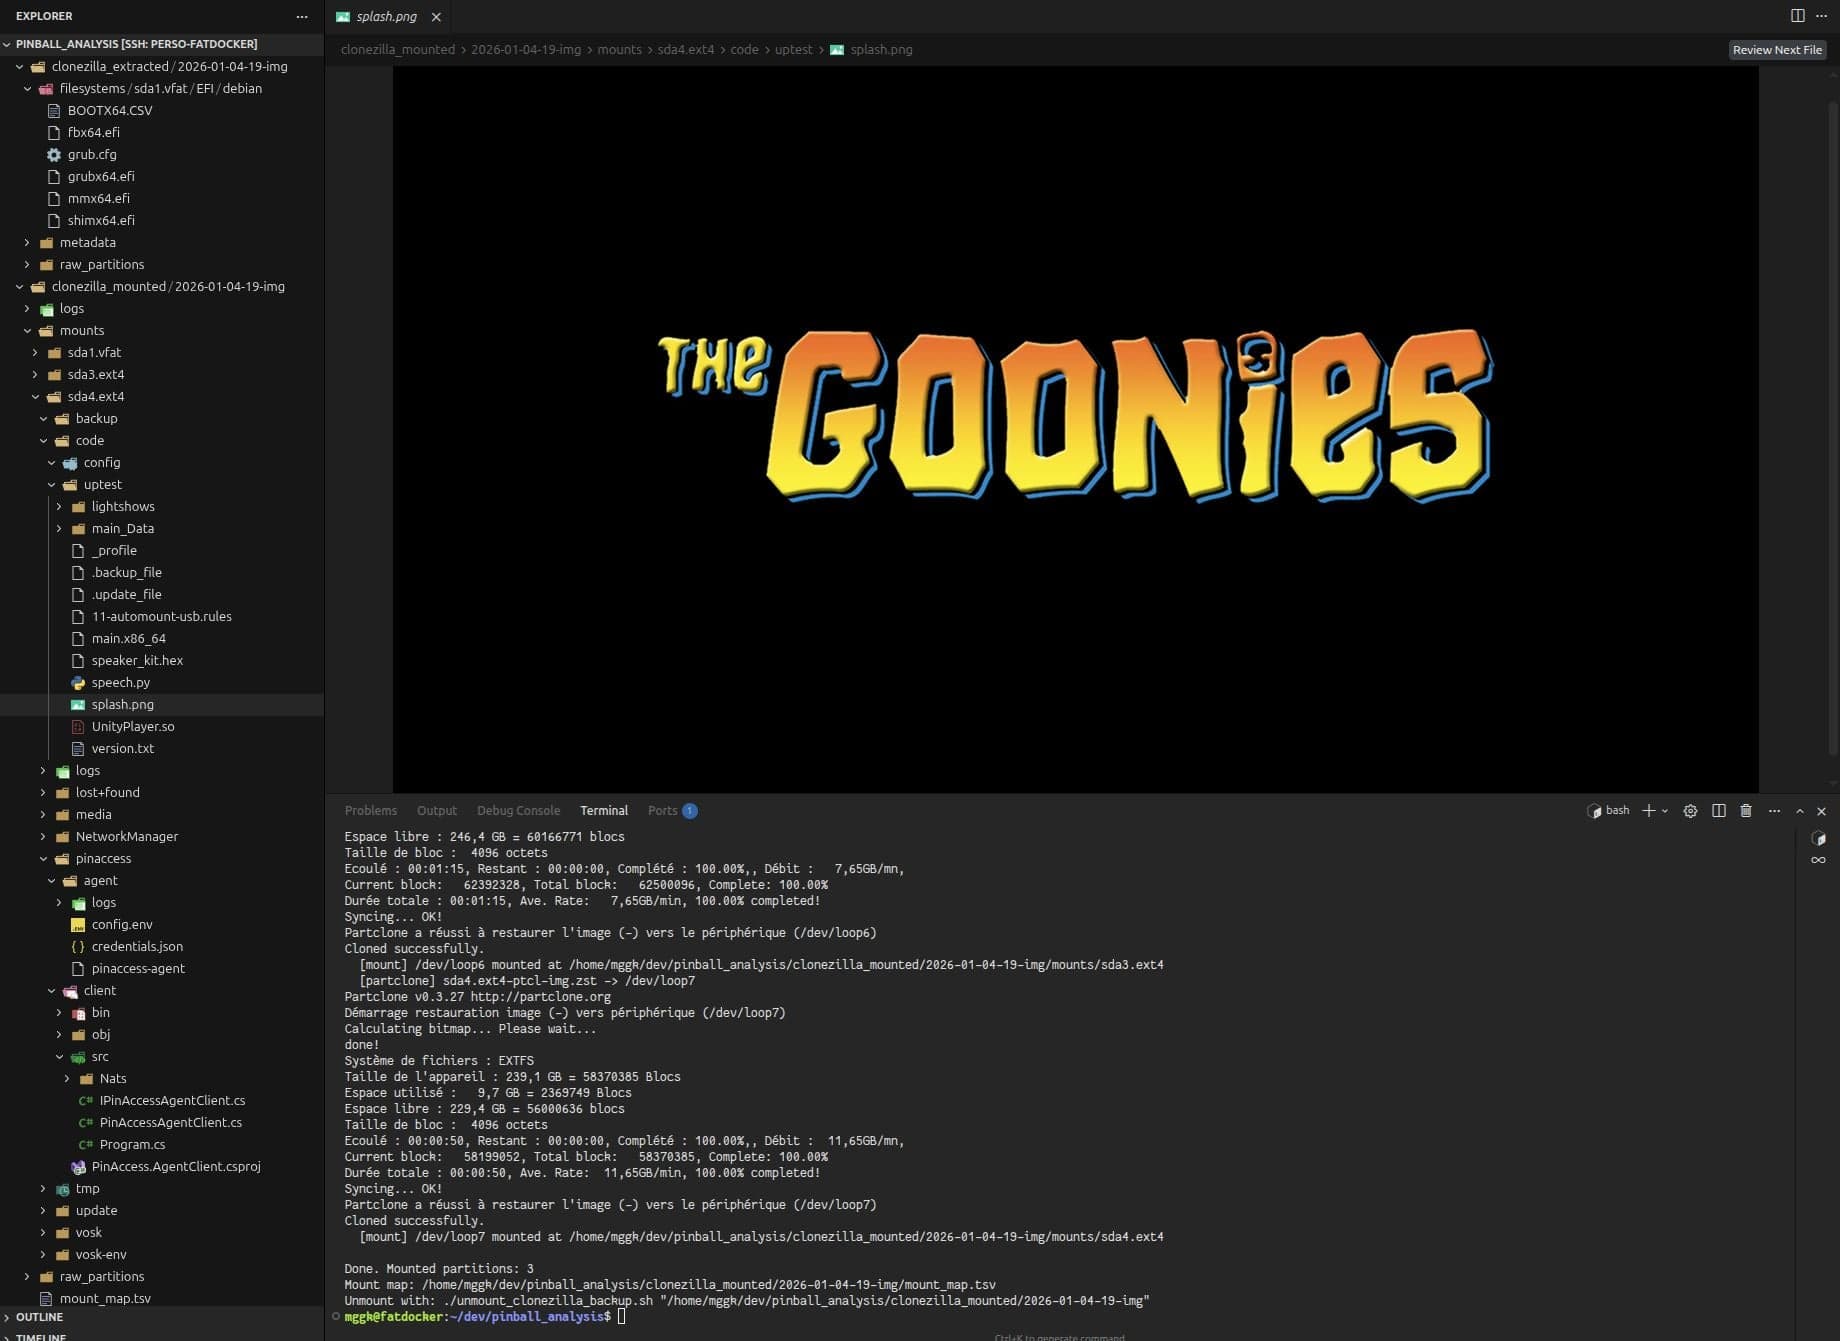
Task: Click the C# icon of Program.cs
Action: tap(86, 1145)
